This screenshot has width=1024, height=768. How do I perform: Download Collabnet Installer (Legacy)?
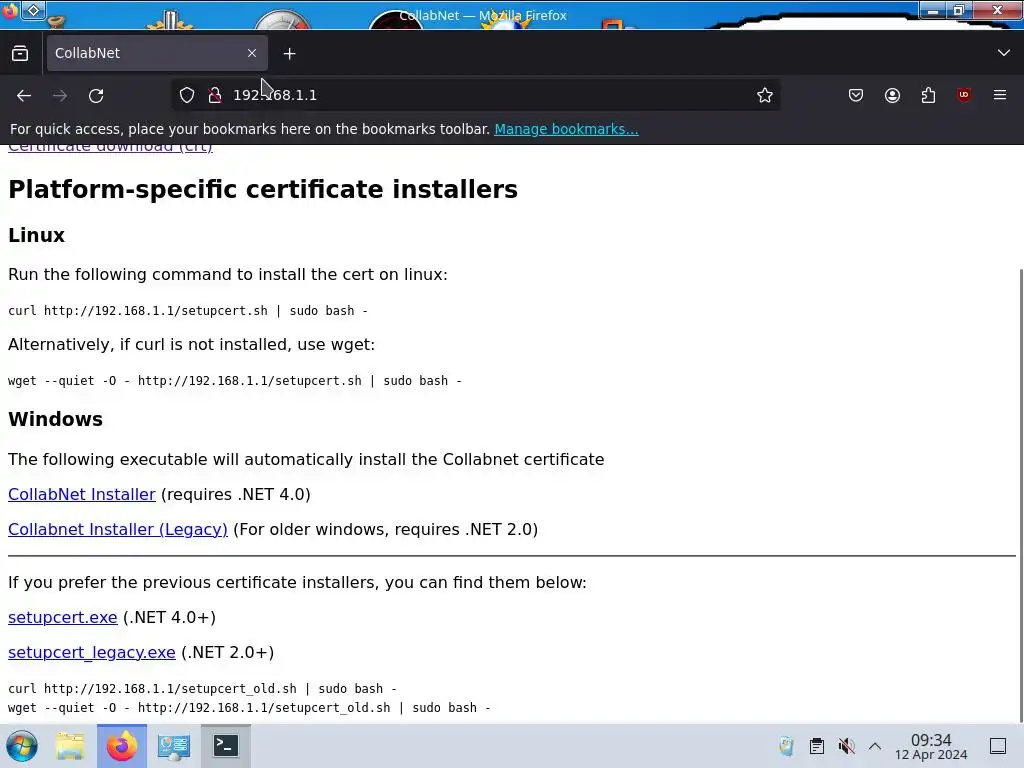[118, 530]
